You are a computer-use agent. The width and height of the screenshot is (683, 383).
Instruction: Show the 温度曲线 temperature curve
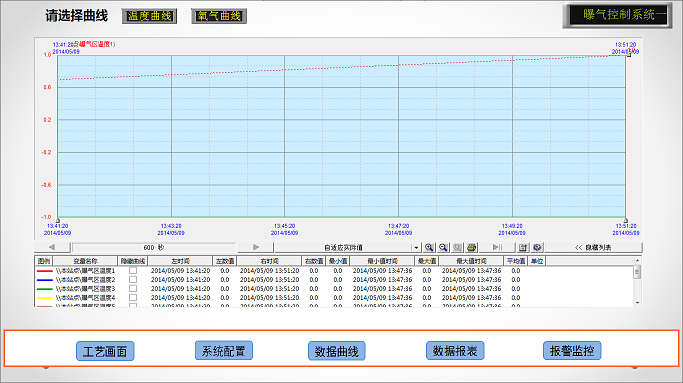tap(149, 16)
